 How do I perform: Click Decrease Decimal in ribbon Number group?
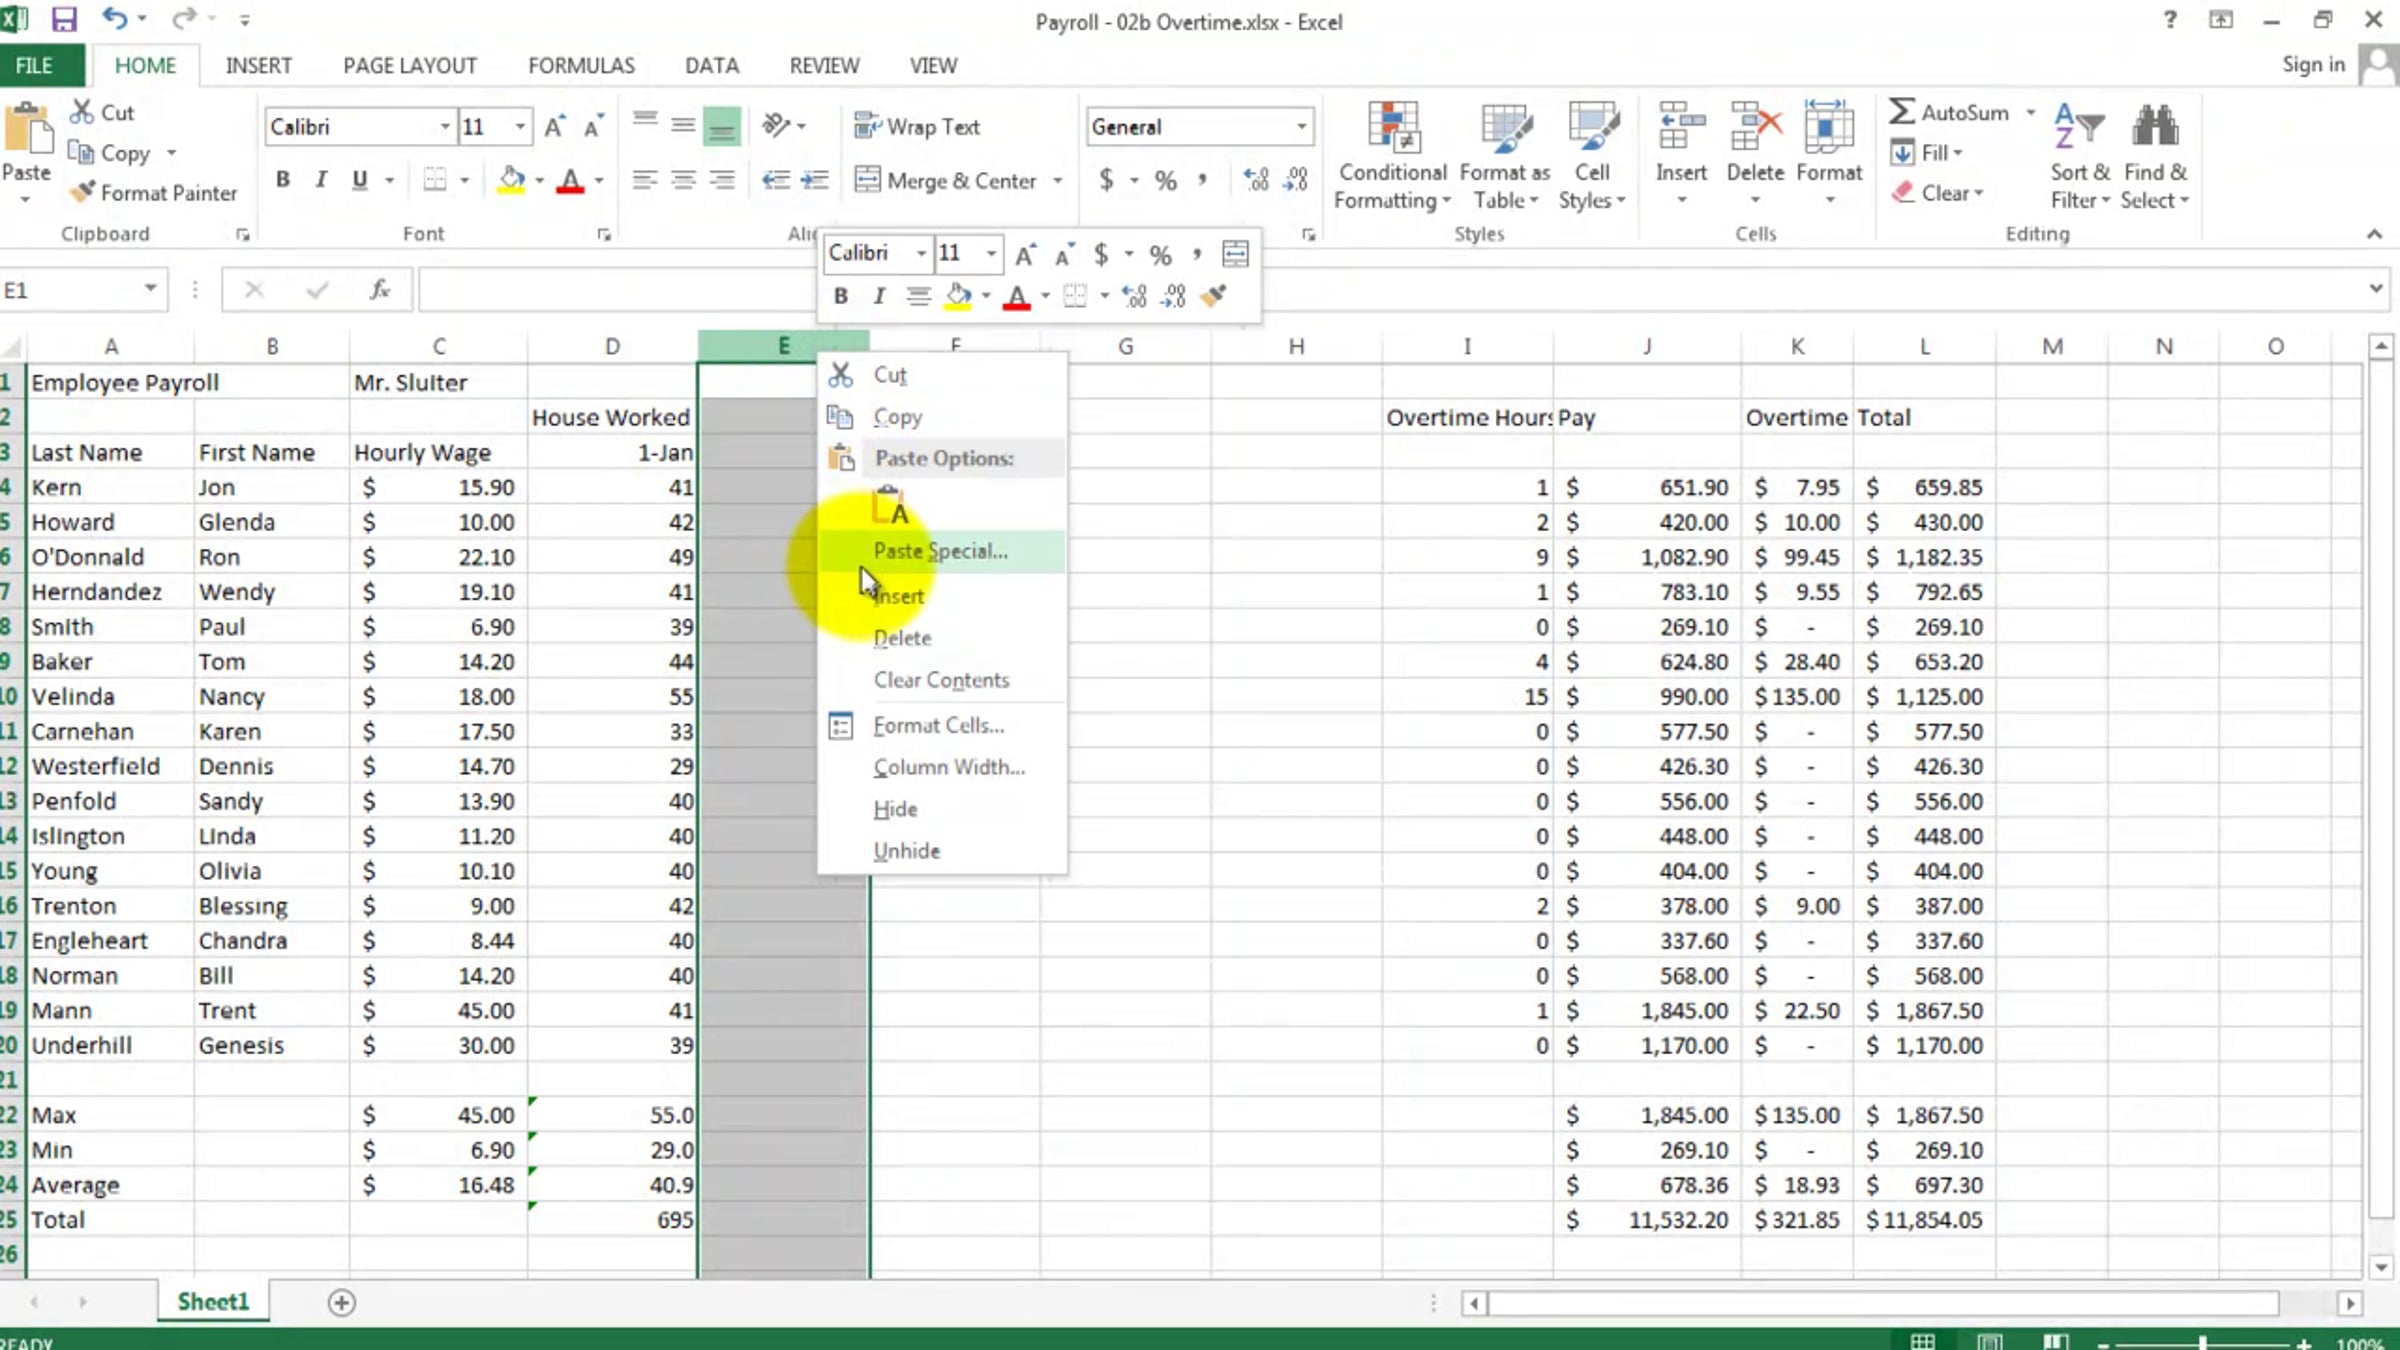1296,180
